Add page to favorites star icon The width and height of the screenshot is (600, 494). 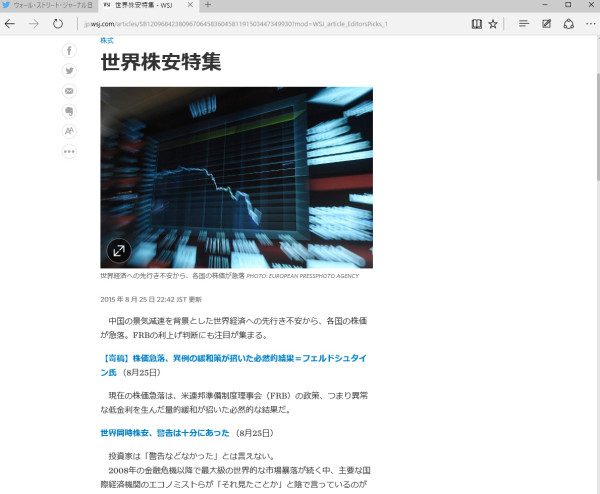(493, 24)
